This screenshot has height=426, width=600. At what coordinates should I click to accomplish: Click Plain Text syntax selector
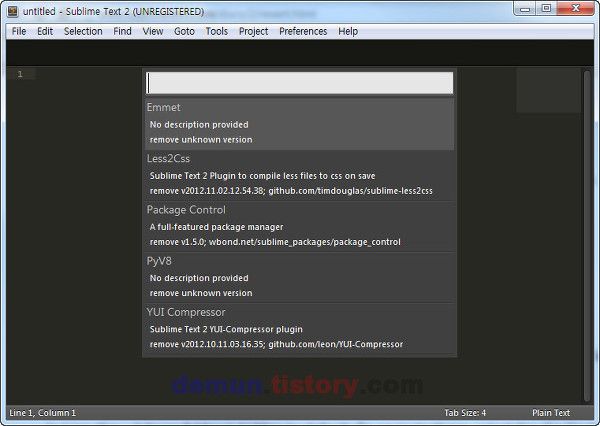click(x=551, y=413)
